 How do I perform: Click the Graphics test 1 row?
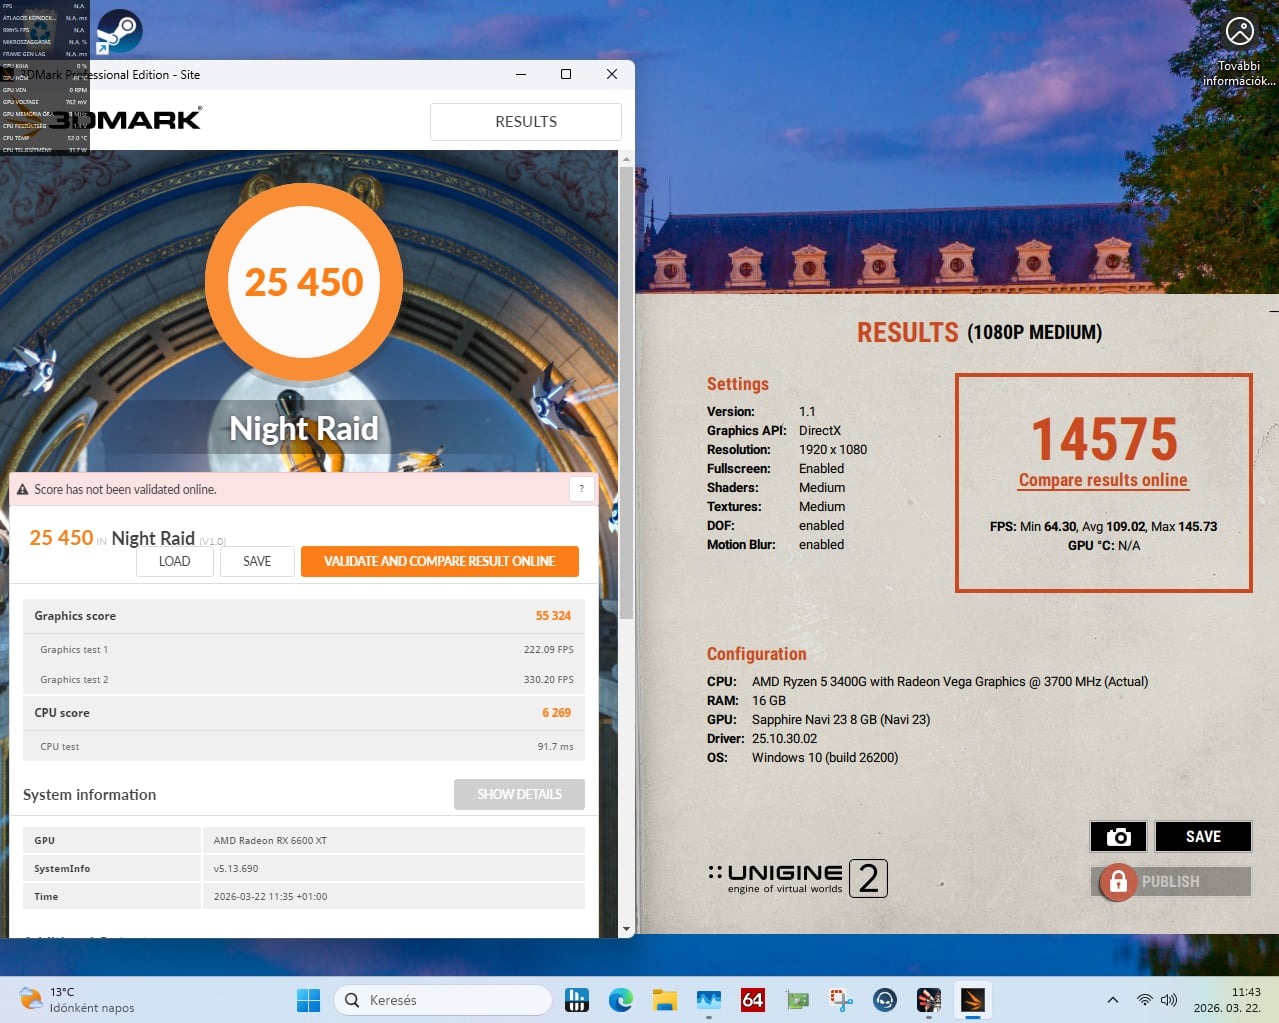coord(304,650)
